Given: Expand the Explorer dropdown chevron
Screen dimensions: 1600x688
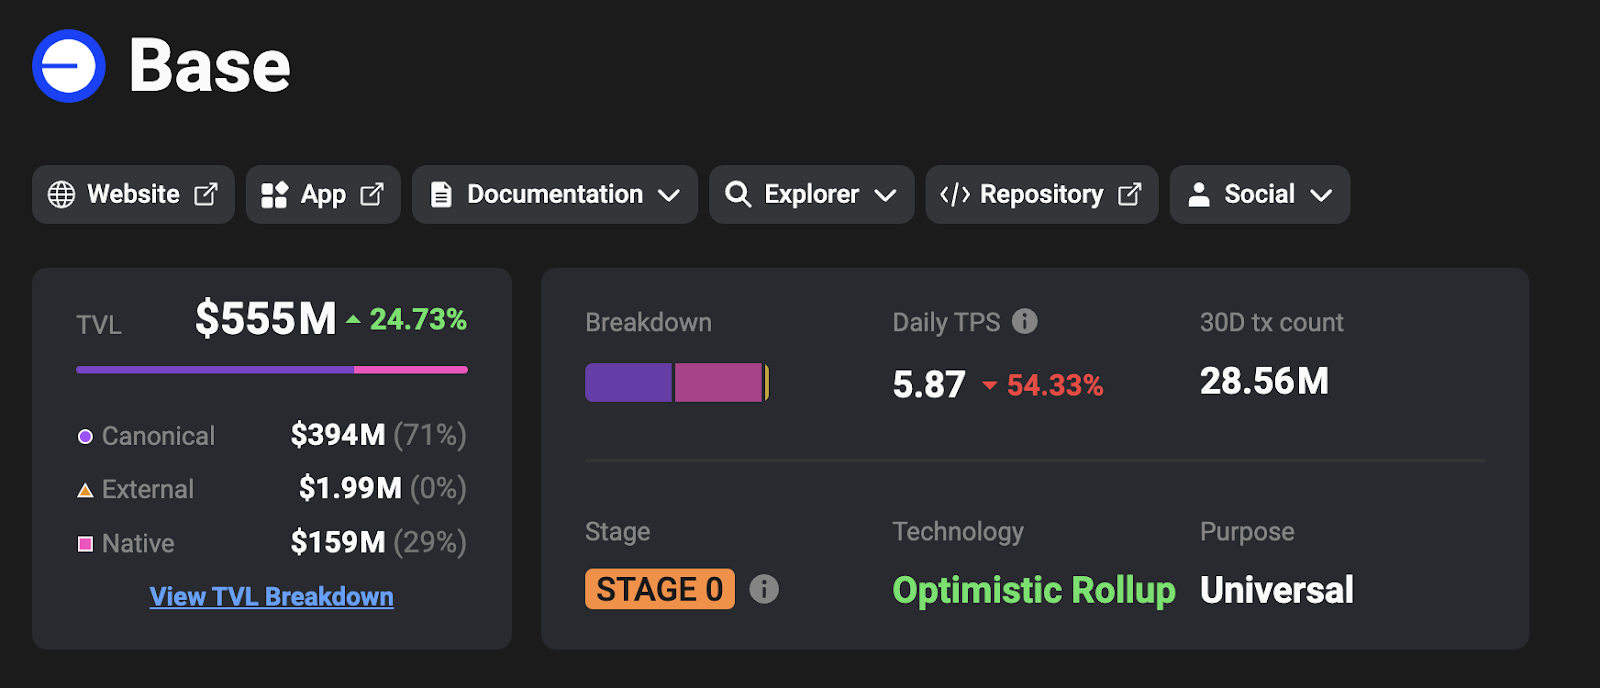Looking at the screenshot, I should point(885,196).
